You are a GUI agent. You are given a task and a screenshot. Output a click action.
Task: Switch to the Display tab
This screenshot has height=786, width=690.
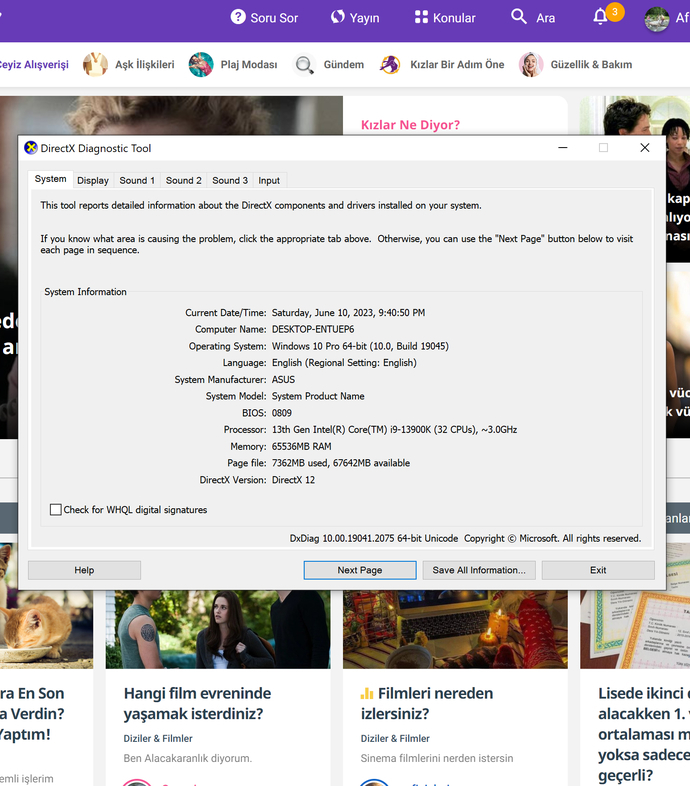93,180
